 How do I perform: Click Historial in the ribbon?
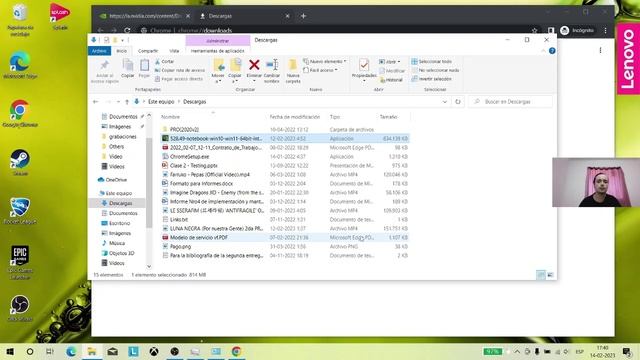[x=391, y=80]
